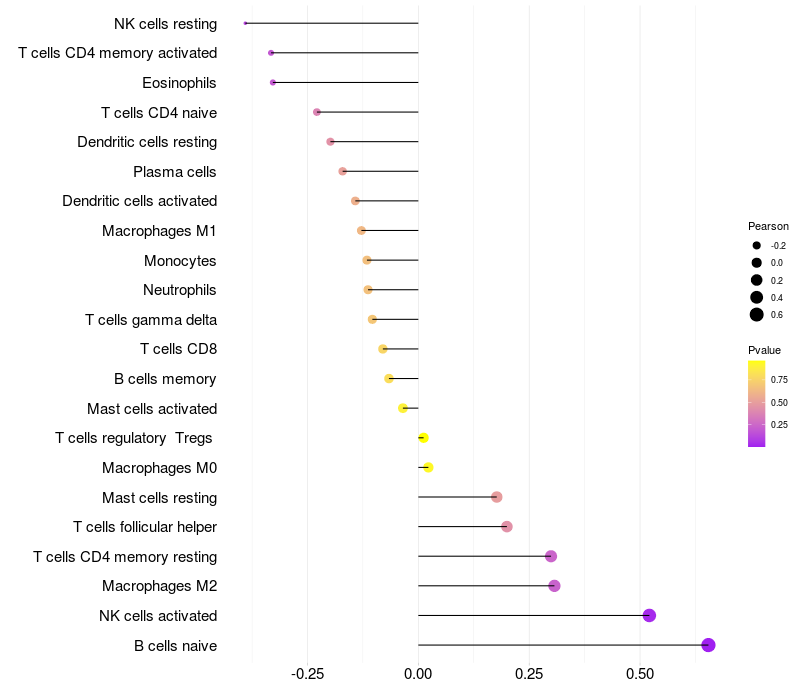
Task: Click the B cells naive data point
Action: 708,645
